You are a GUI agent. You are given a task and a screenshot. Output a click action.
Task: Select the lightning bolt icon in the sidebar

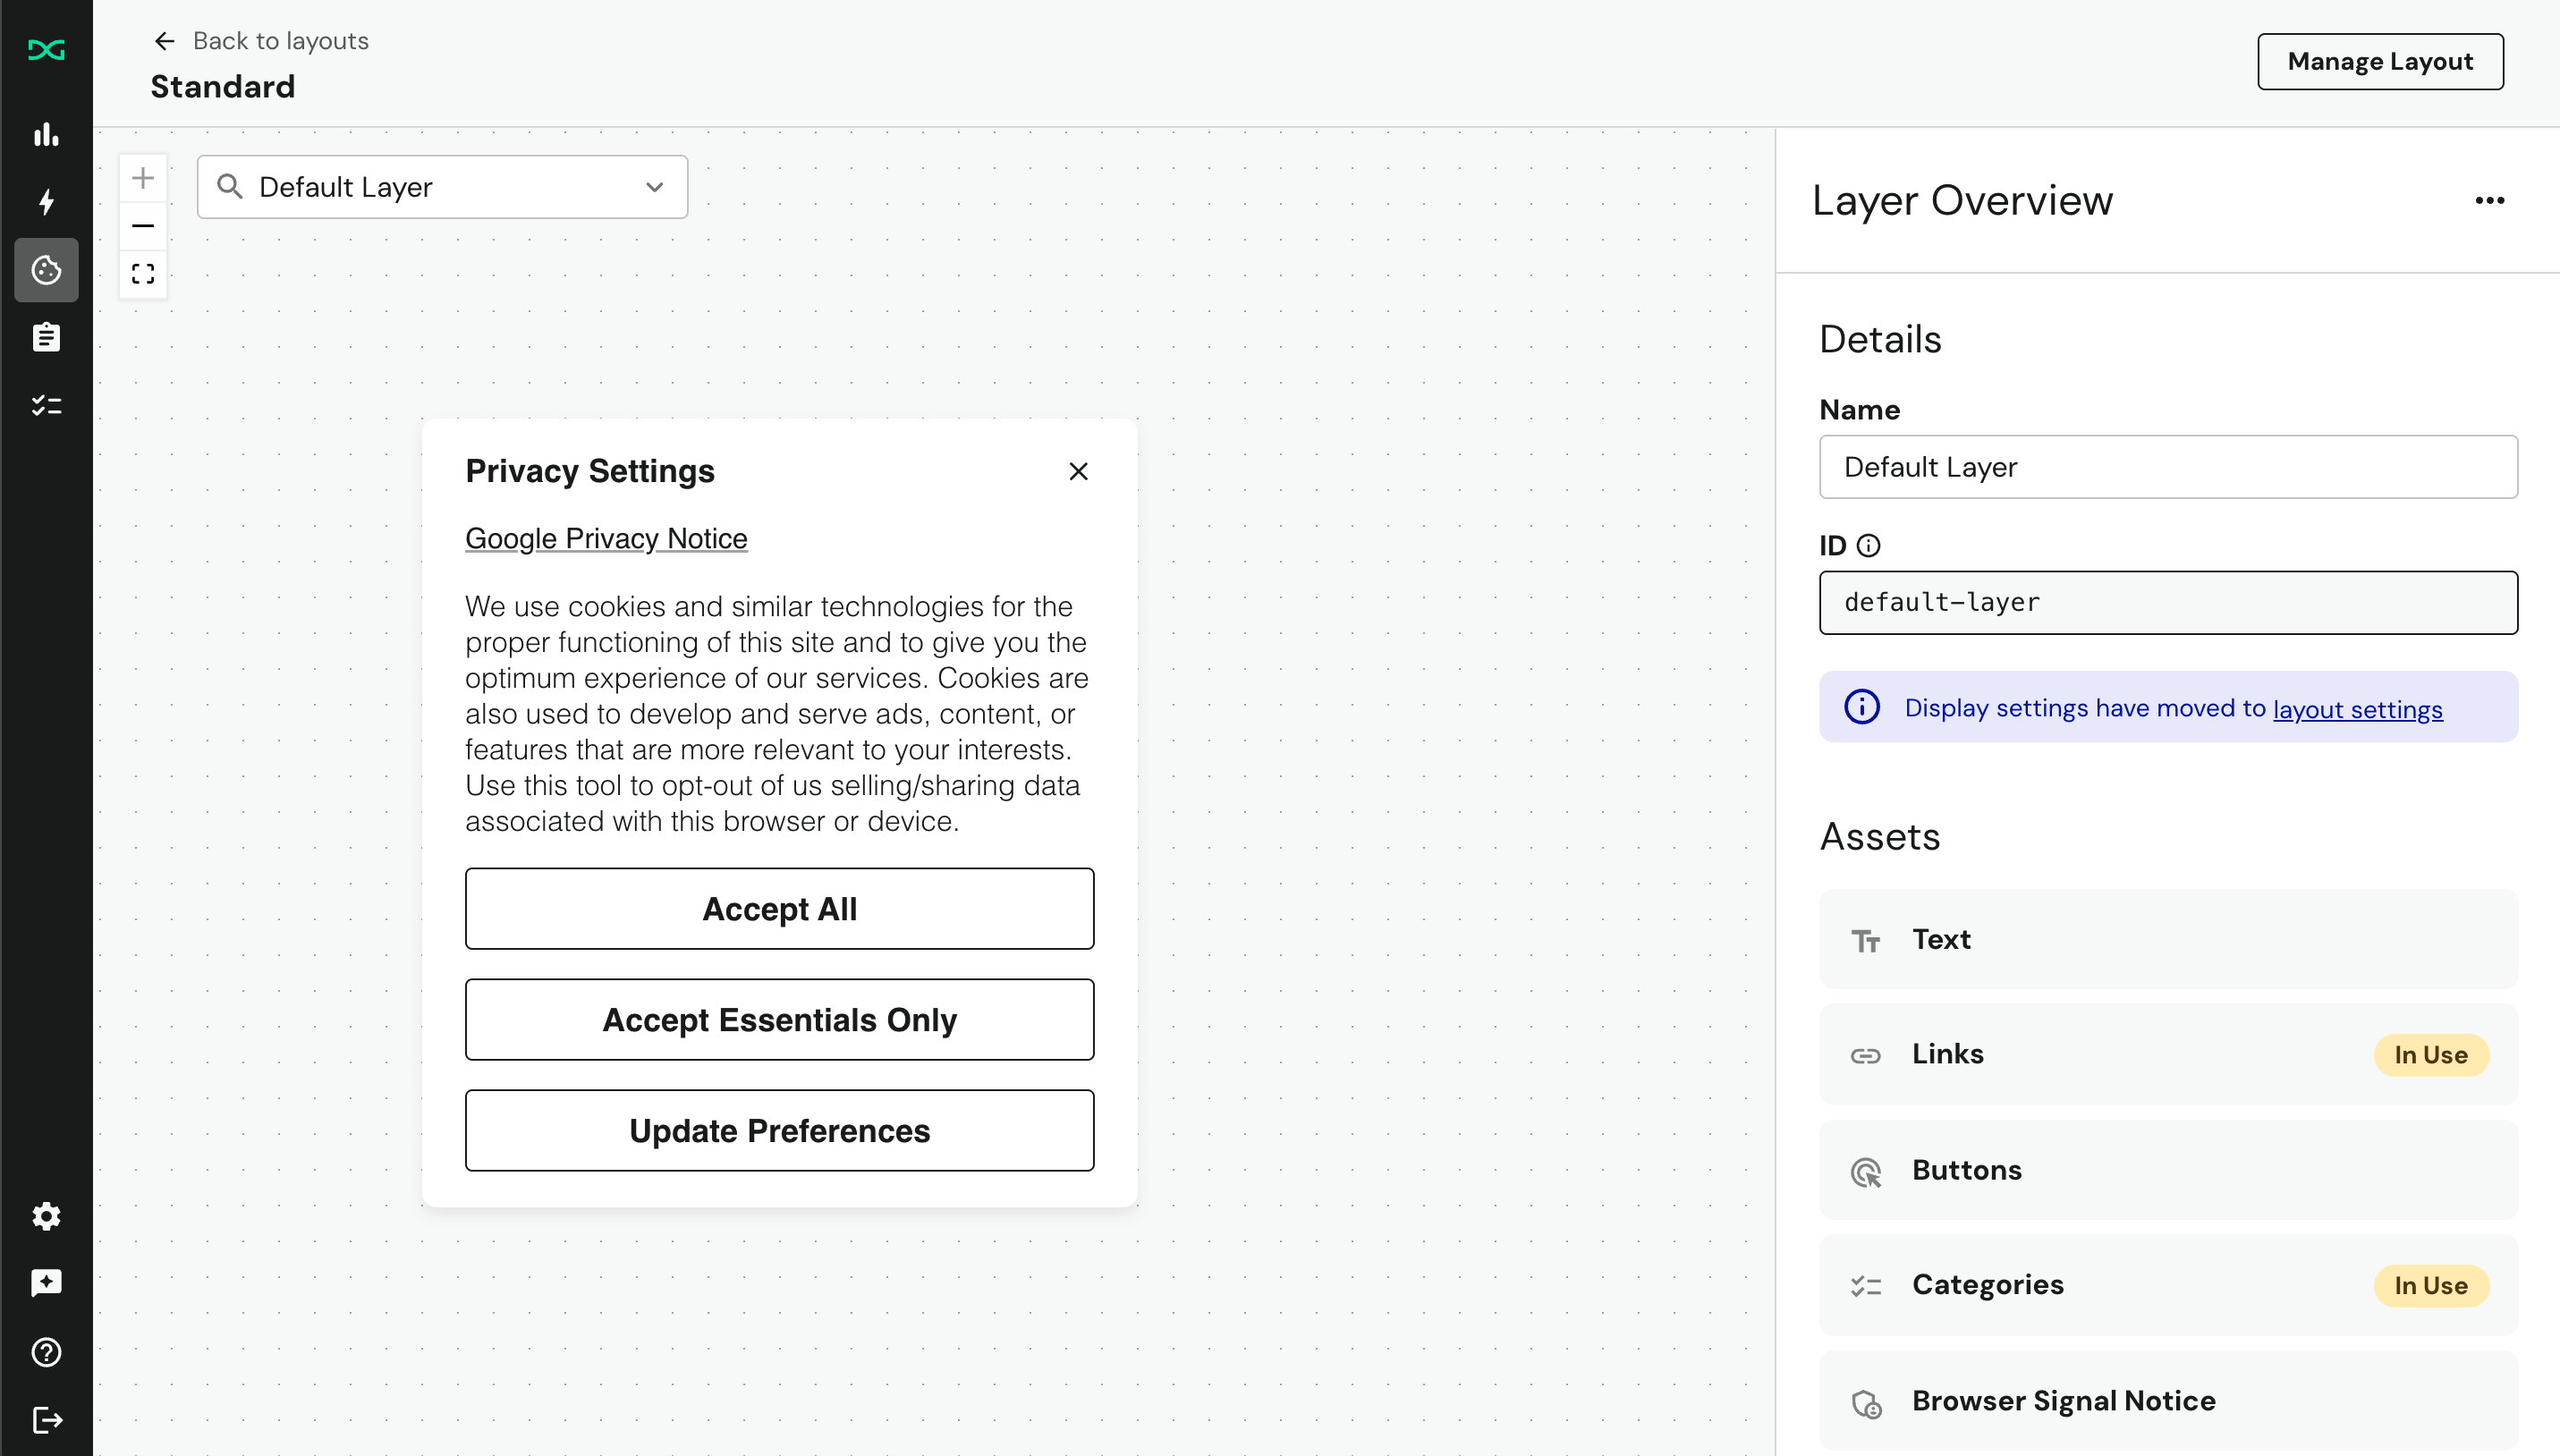point(46,203)
